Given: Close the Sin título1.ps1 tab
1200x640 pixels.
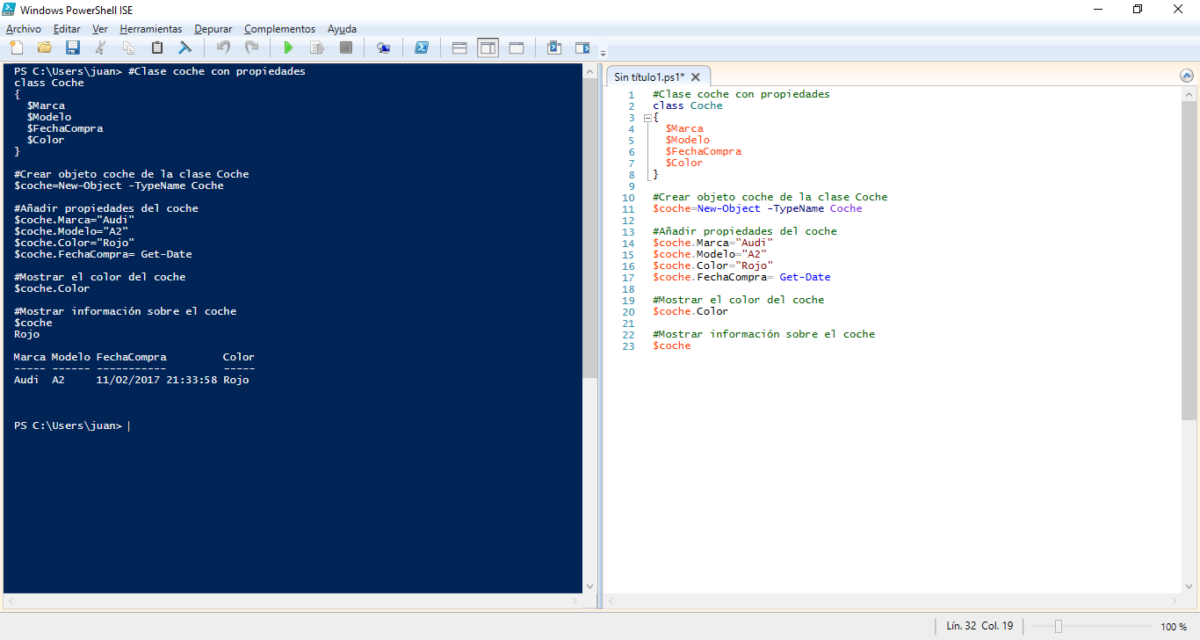Looking at the screenshot, I should [697, 77].
